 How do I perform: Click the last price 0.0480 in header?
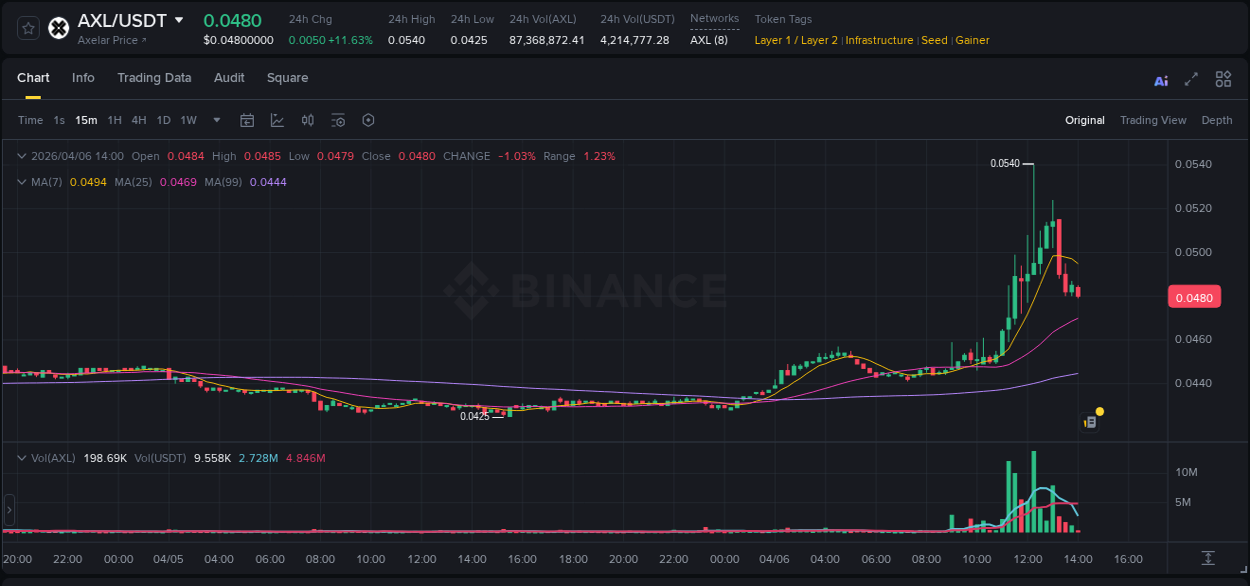pyautogui.click(x=232, y=20)
